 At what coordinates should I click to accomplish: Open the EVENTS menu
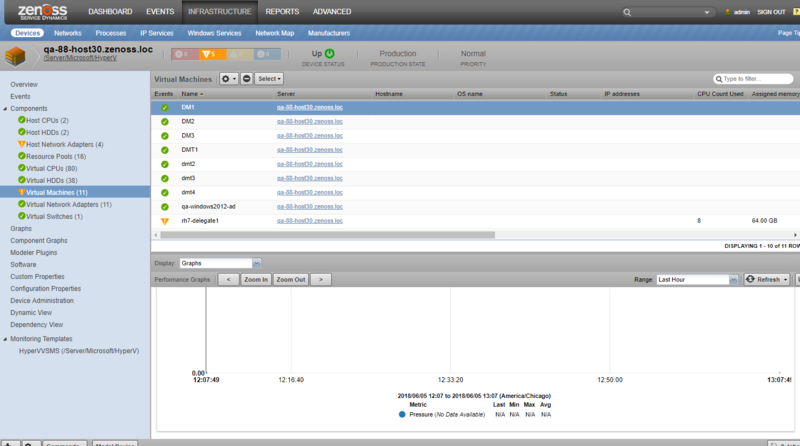[x=160, y=12]
